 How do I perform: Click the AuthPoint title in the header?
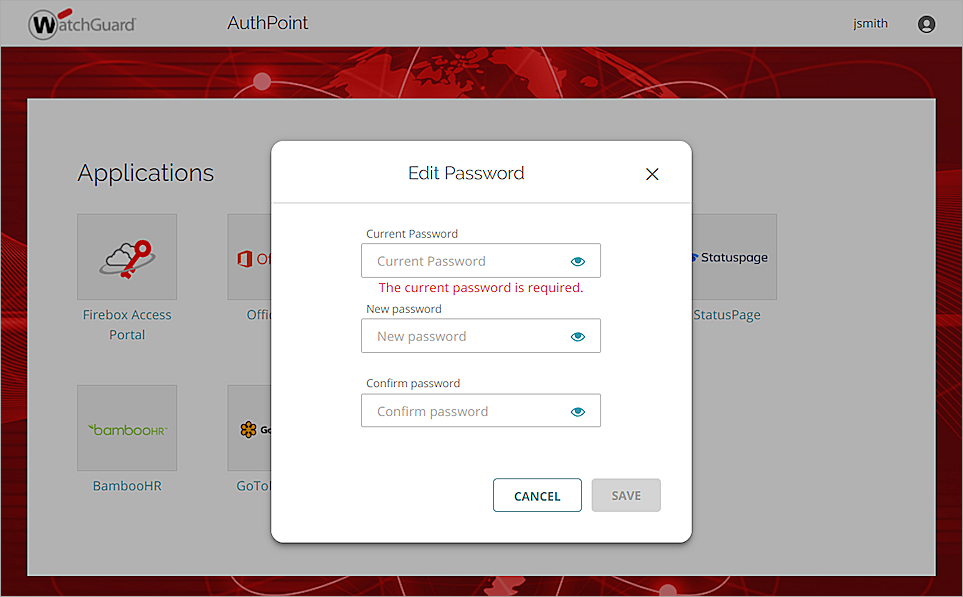[267, 22]
